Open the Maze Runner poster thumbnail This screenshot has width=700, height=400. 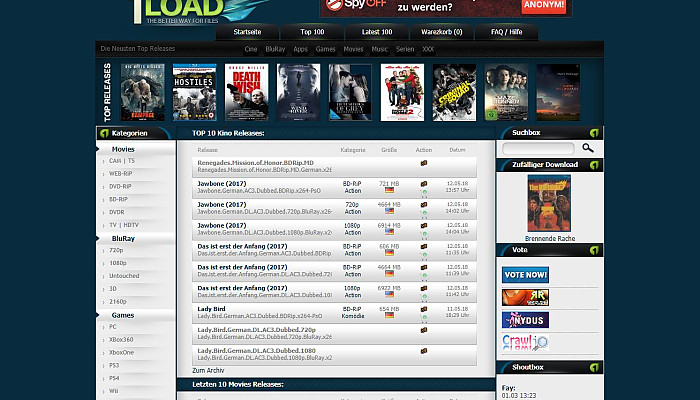tap(506, 92)
